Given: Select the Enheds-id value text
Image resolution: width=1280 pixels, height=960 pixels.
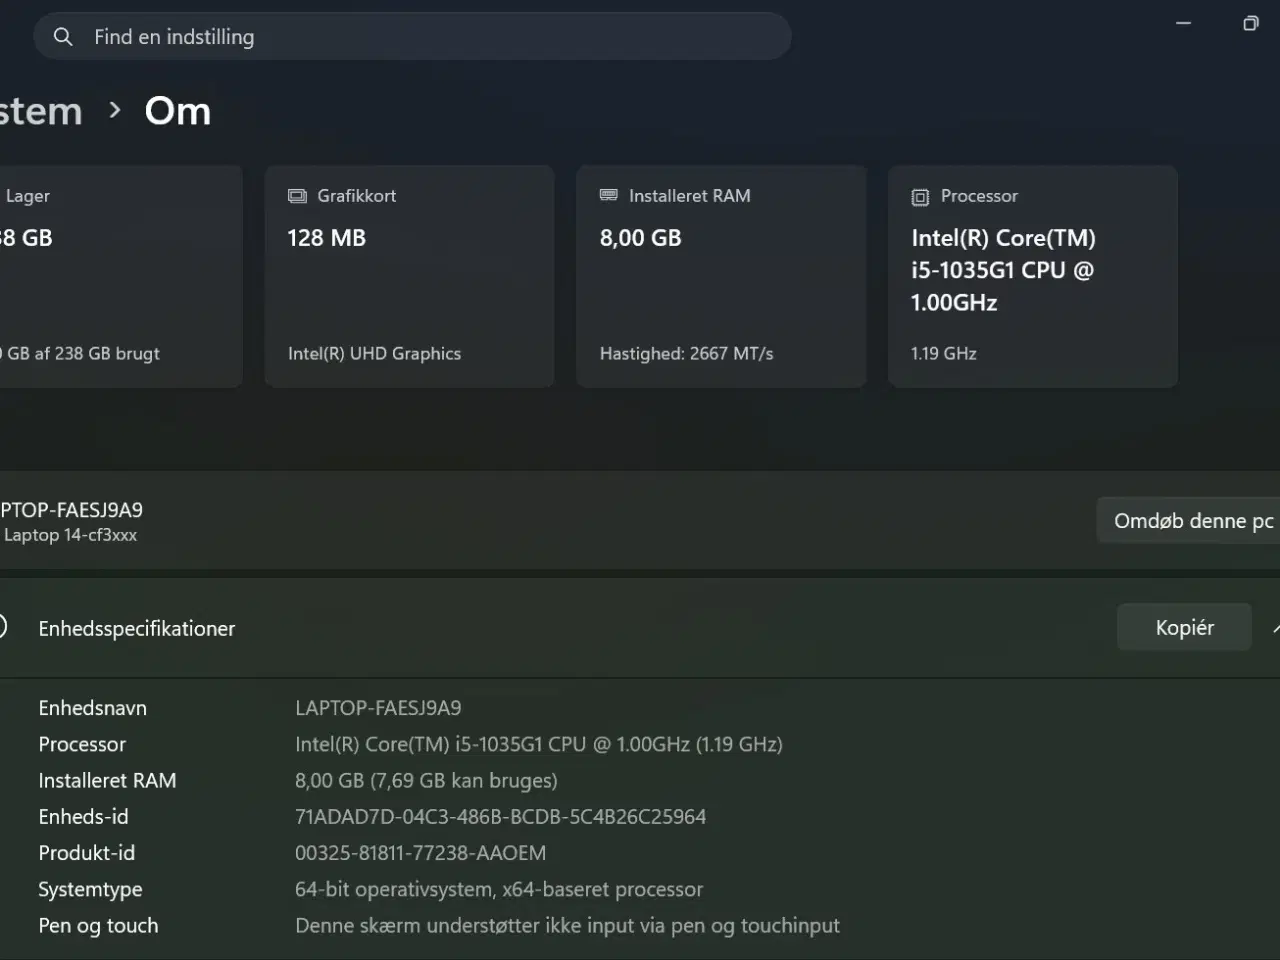Looking at the screenshot, I should click(x=500, y=817).
